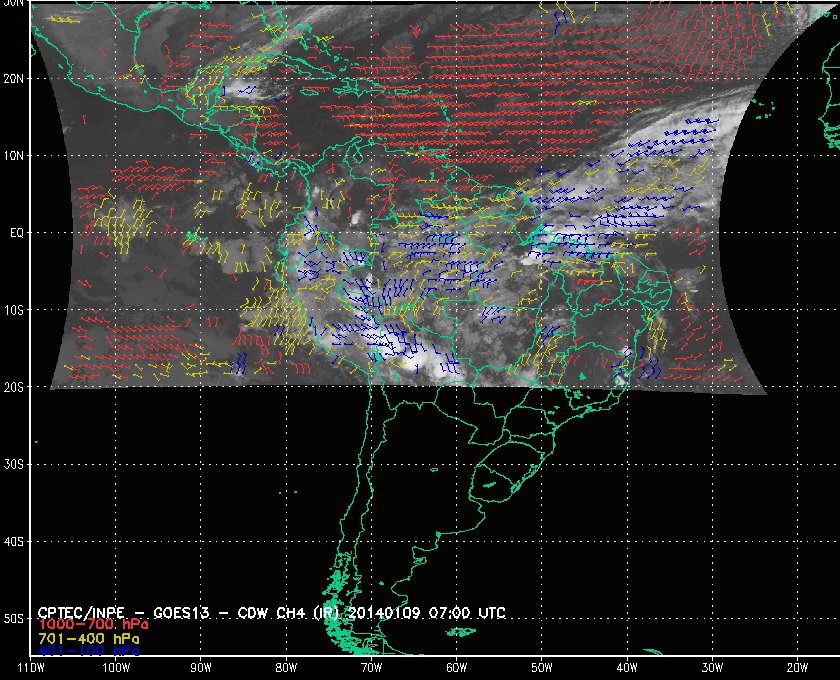Click the blue 401-100 hPa legend entry

point(88,651)
